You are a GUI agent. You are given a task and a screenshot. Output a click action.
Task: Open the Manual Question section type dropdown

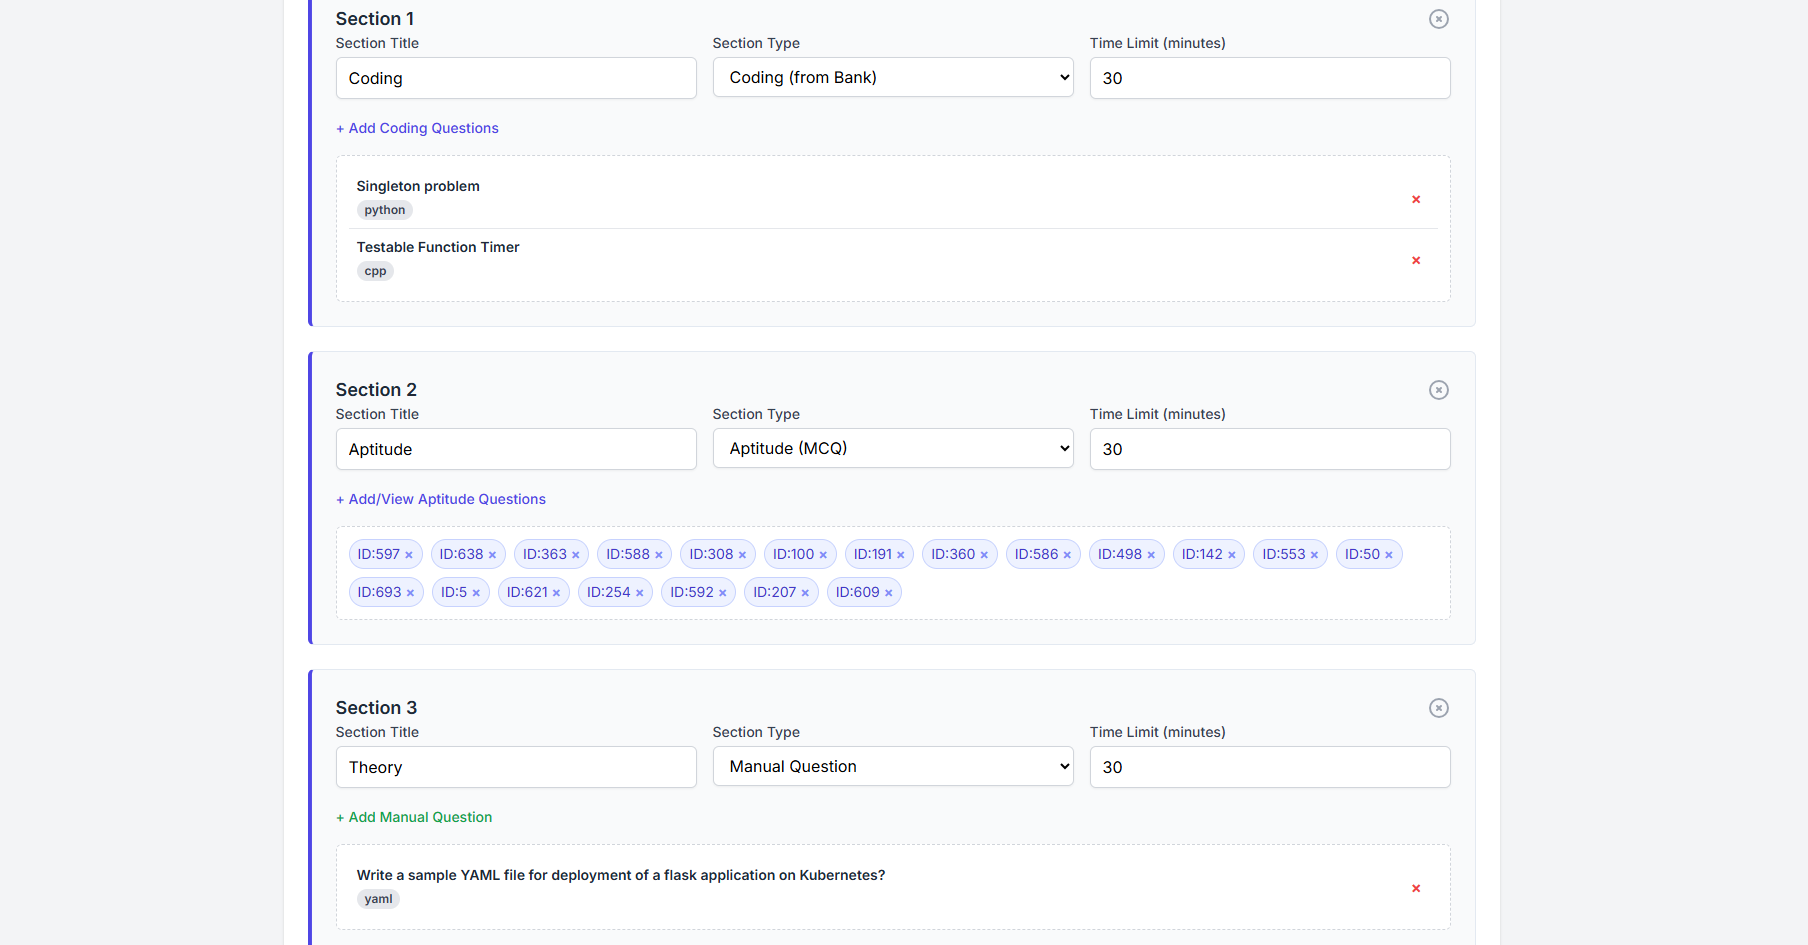(892, 766)
